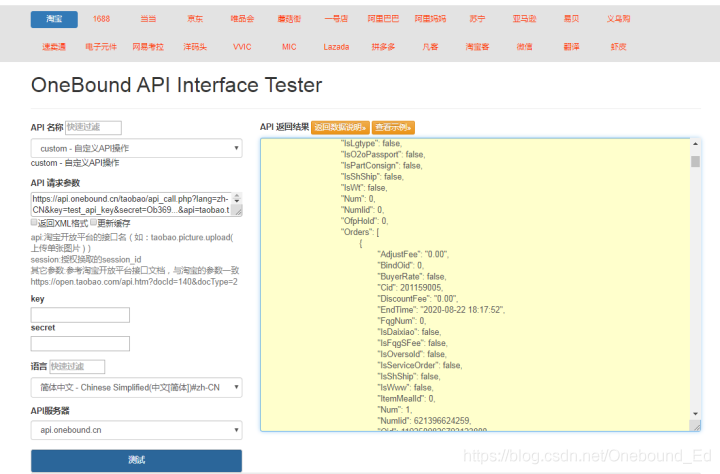Open the custom API name dropdown
This screenshot has width=720, height=474.
136,148
